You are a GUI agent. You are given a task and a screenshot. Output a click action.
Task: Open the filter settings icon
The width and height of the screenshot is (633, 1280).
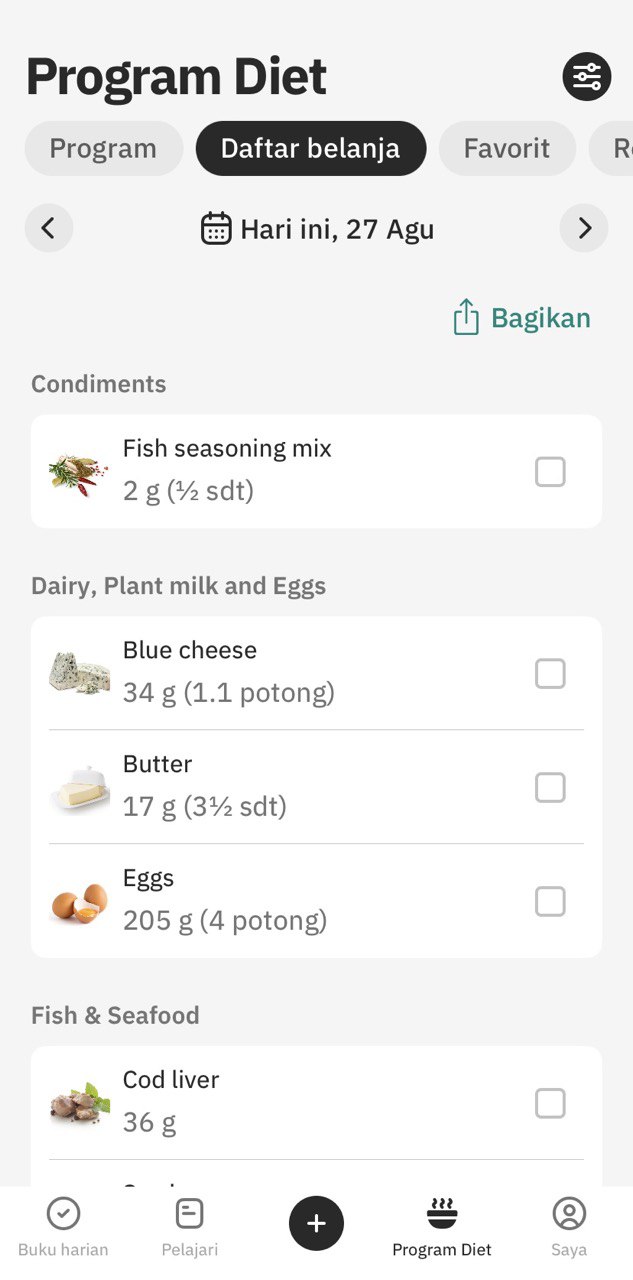(x=586, y=77)
